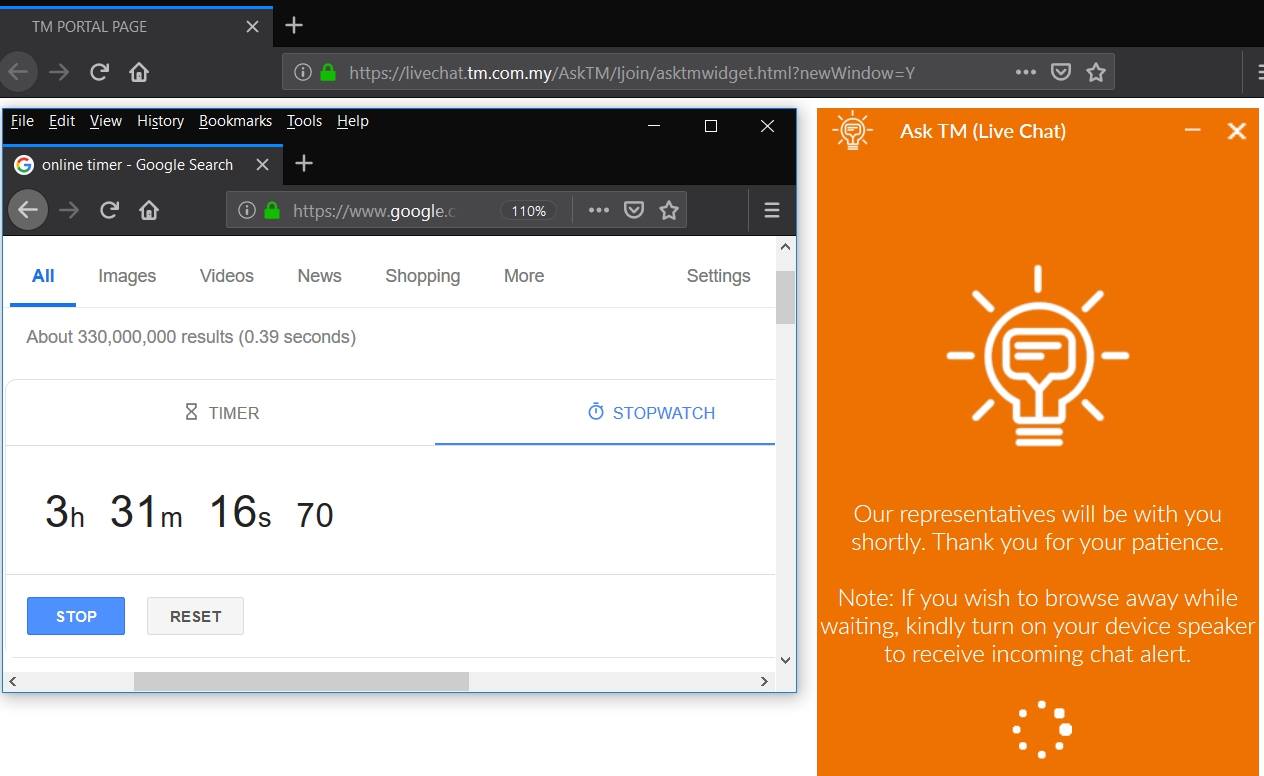Open the hamburger menu in Google window

pos(771,210)
